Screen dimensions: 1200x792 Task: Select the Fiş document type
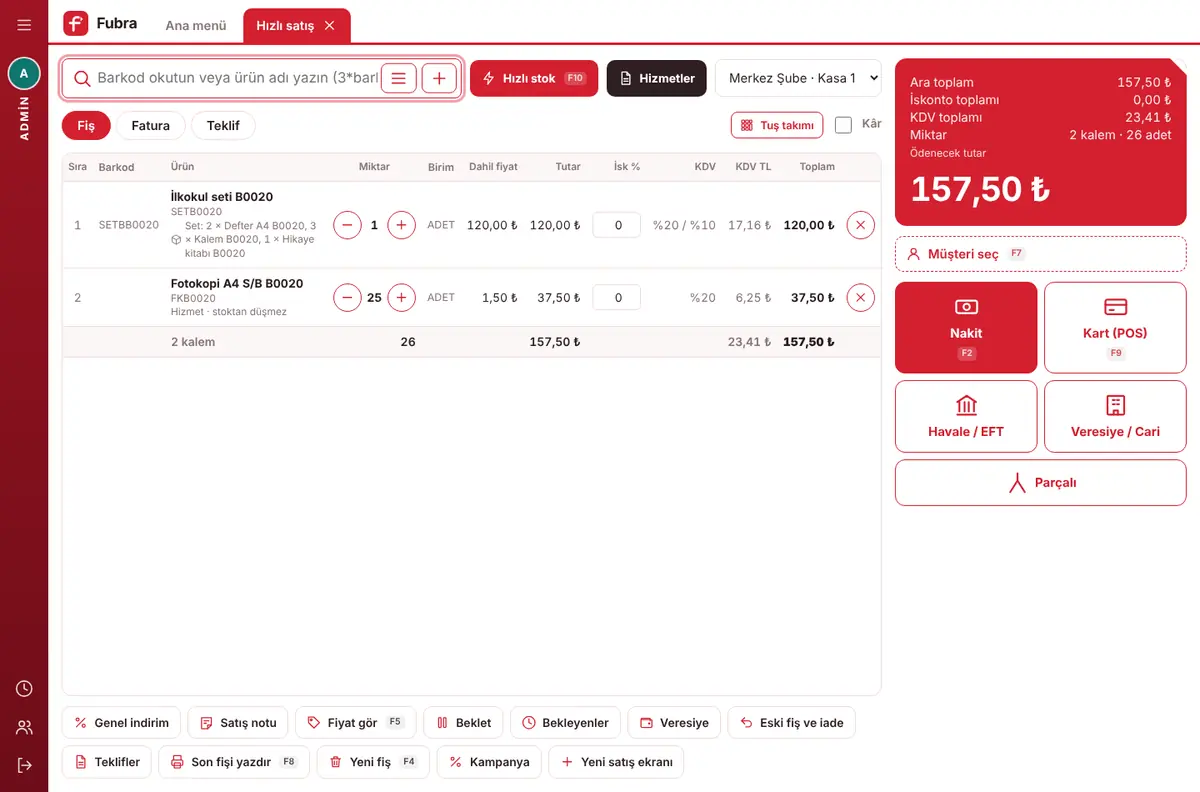pyautogui.click(x=86, y=126)
